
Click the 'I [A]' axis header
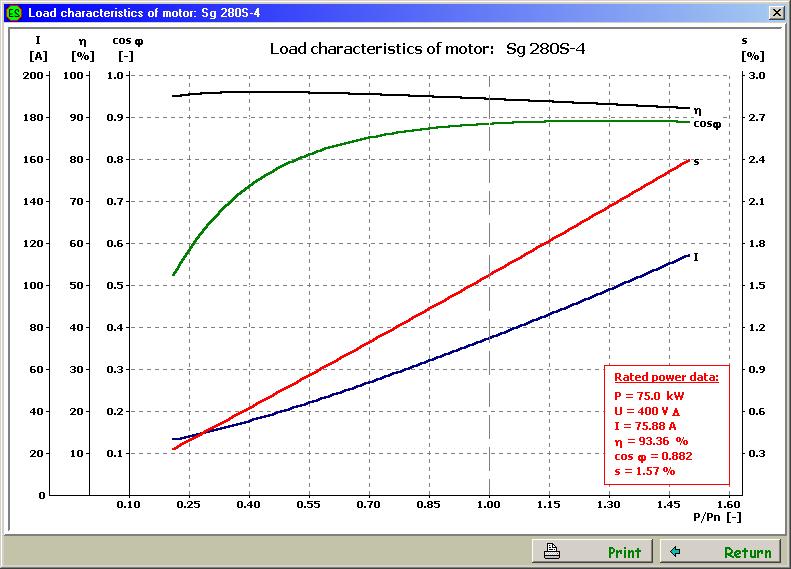pos(38,48)
